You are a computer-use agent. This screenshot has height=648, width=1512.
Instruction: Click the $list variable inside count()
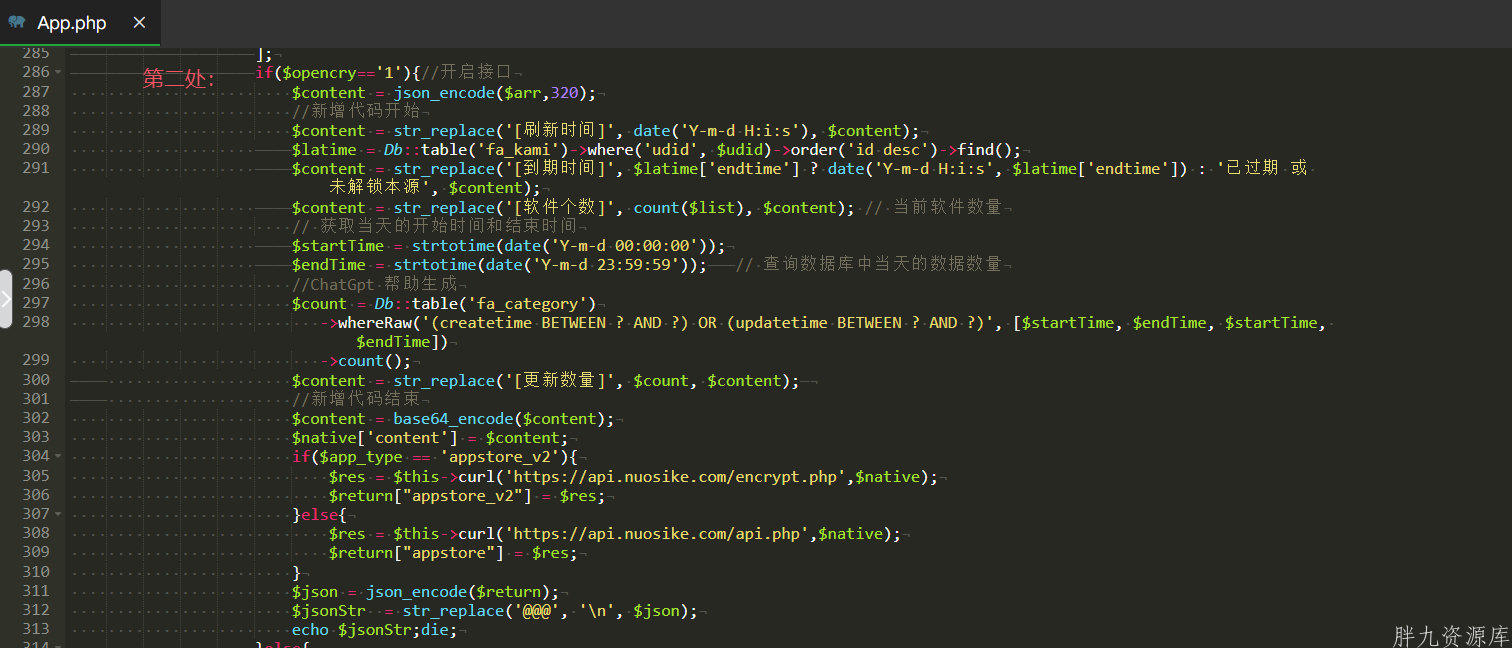click(711, 208)
